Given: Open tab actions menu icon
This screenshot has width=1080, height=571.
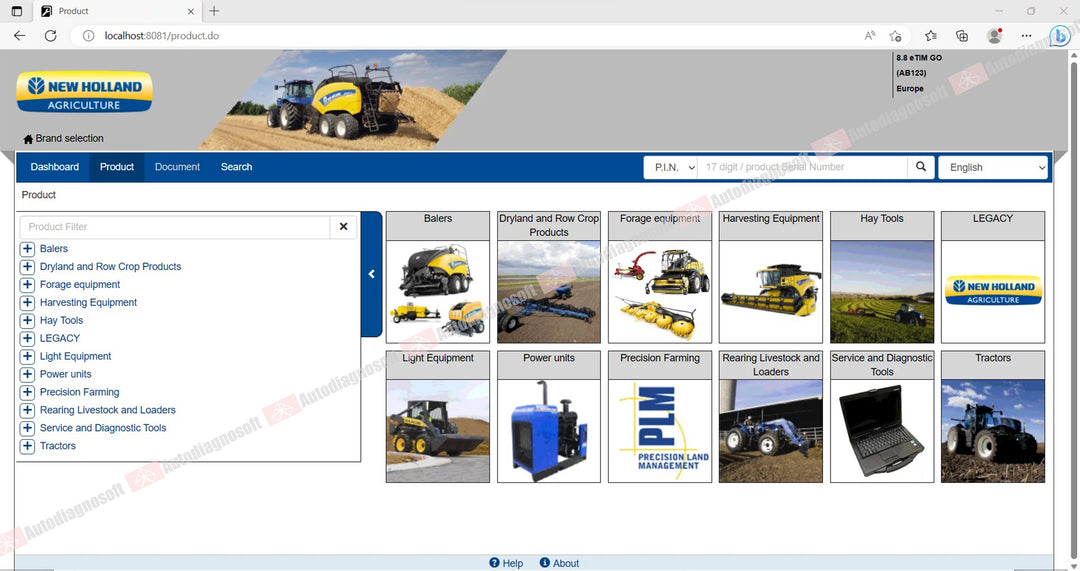Looking at the screenshot, I should pyautogui.click(x=17, y=11).
